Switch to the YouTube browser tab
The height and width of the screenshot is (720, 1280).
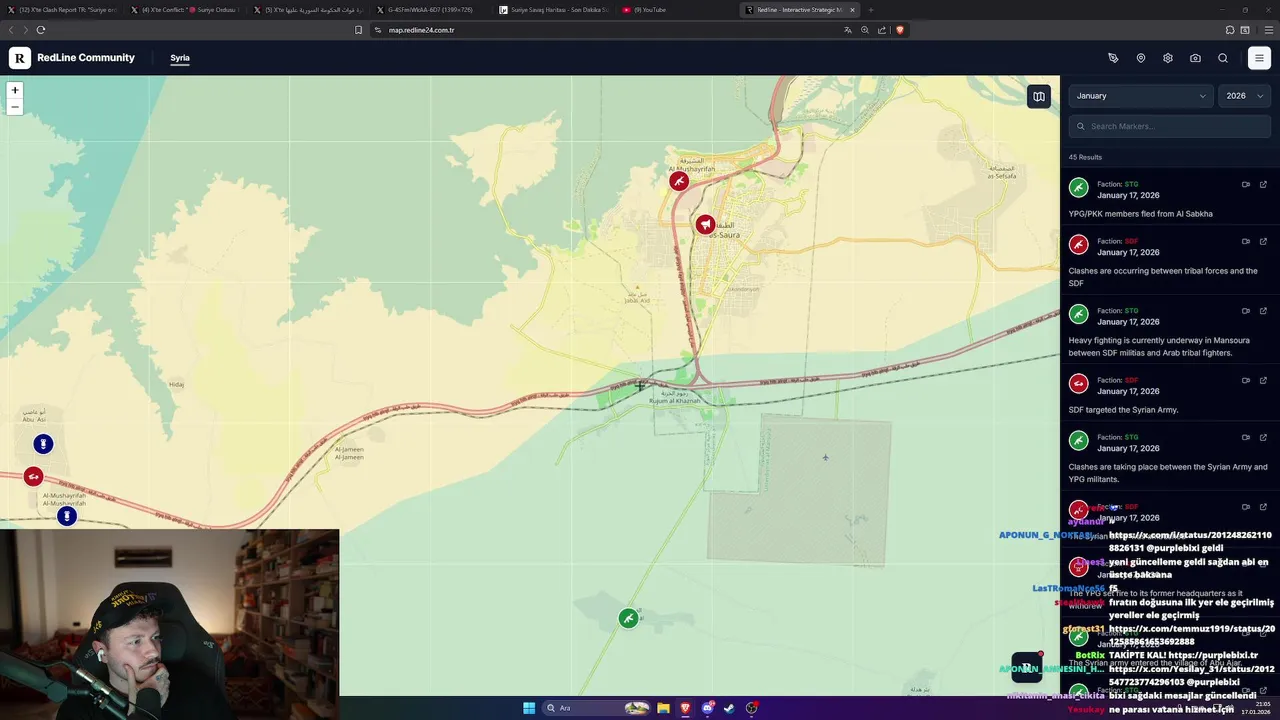(677, 10)
